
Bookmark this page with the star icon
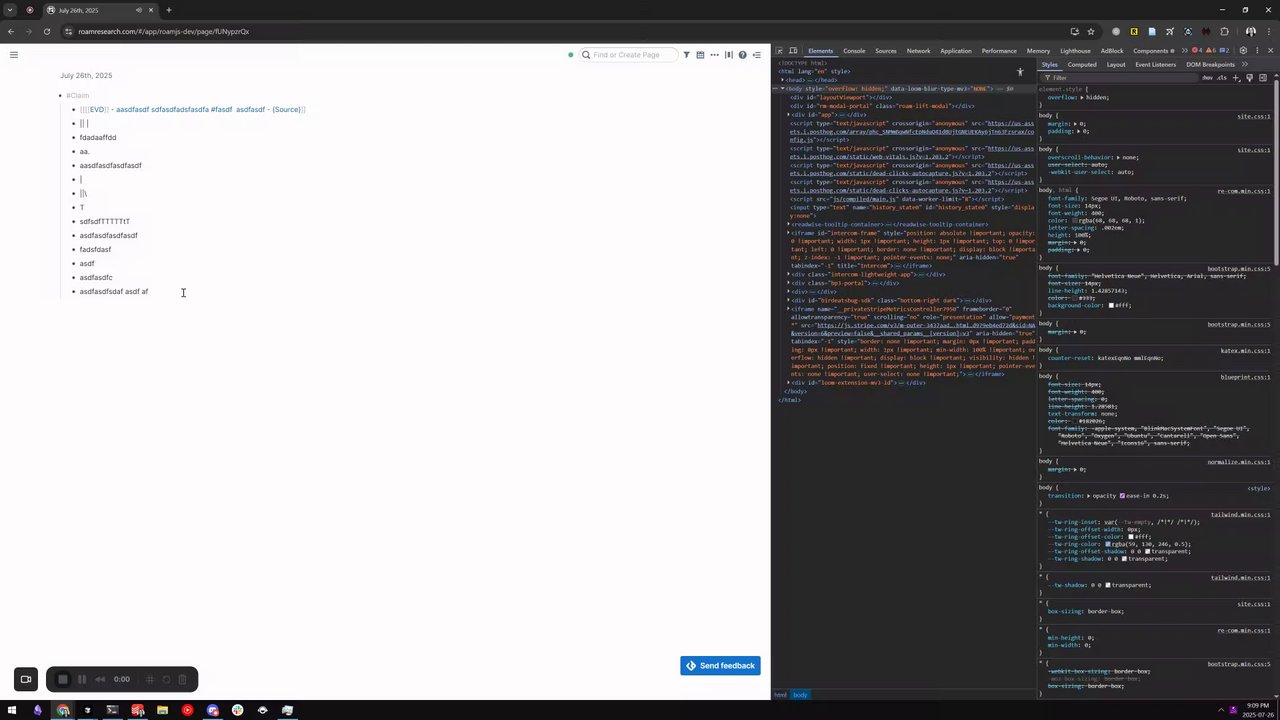click(1091, 31)
